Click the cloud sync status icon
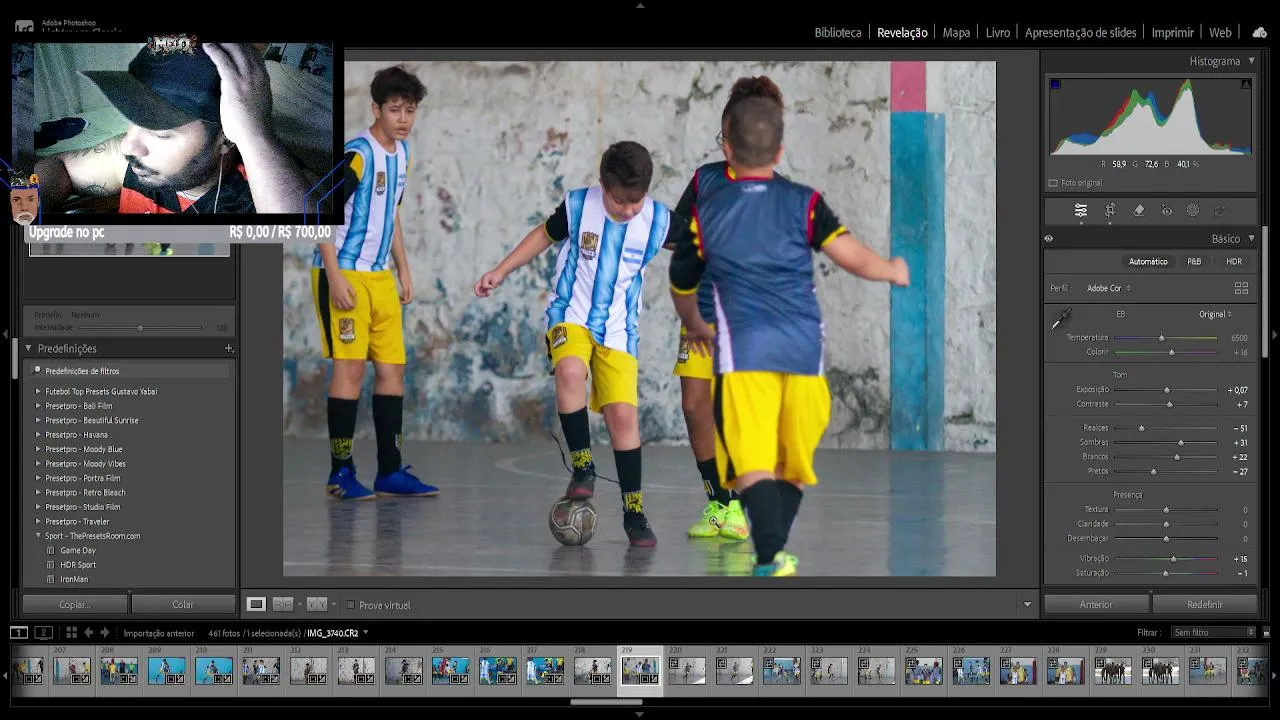The height and width of the screenshot is (720, 1280). click(1259, 32)
